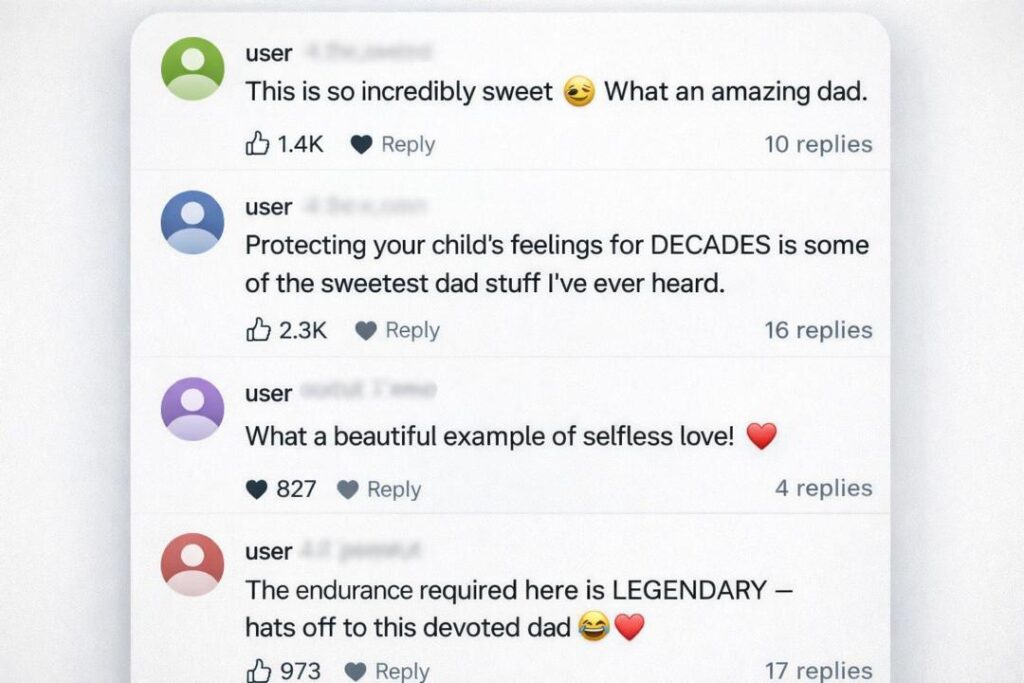
Task: Toggle the heart showing 827 likes
Action: point(257,490)
